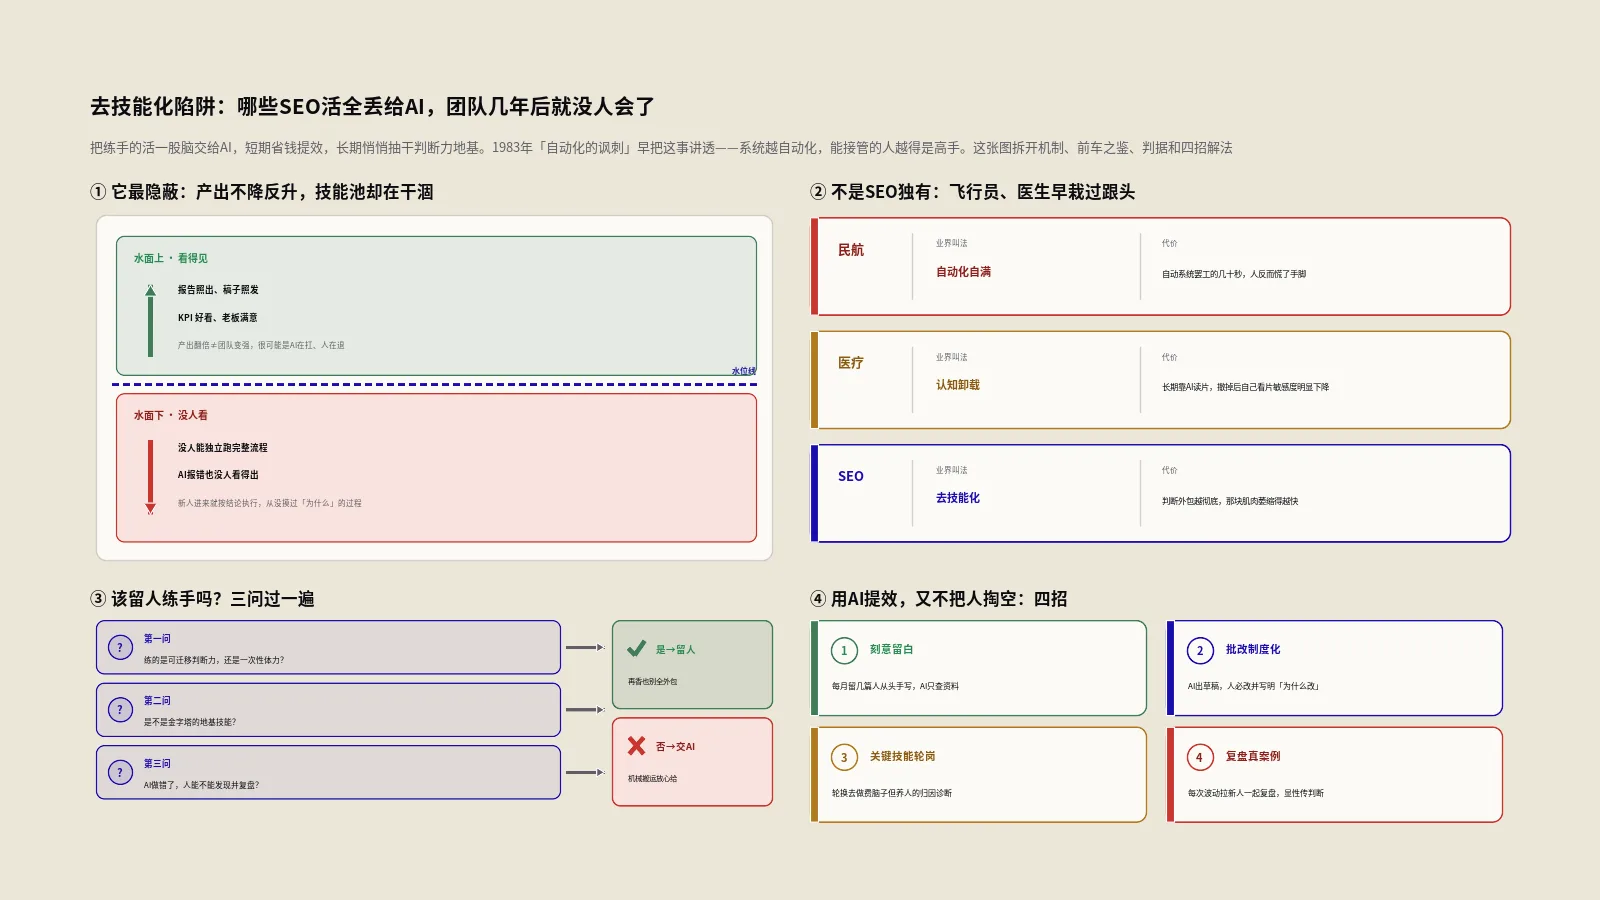
Task: Click the 是→留人 label
Action: click(675, 650)
